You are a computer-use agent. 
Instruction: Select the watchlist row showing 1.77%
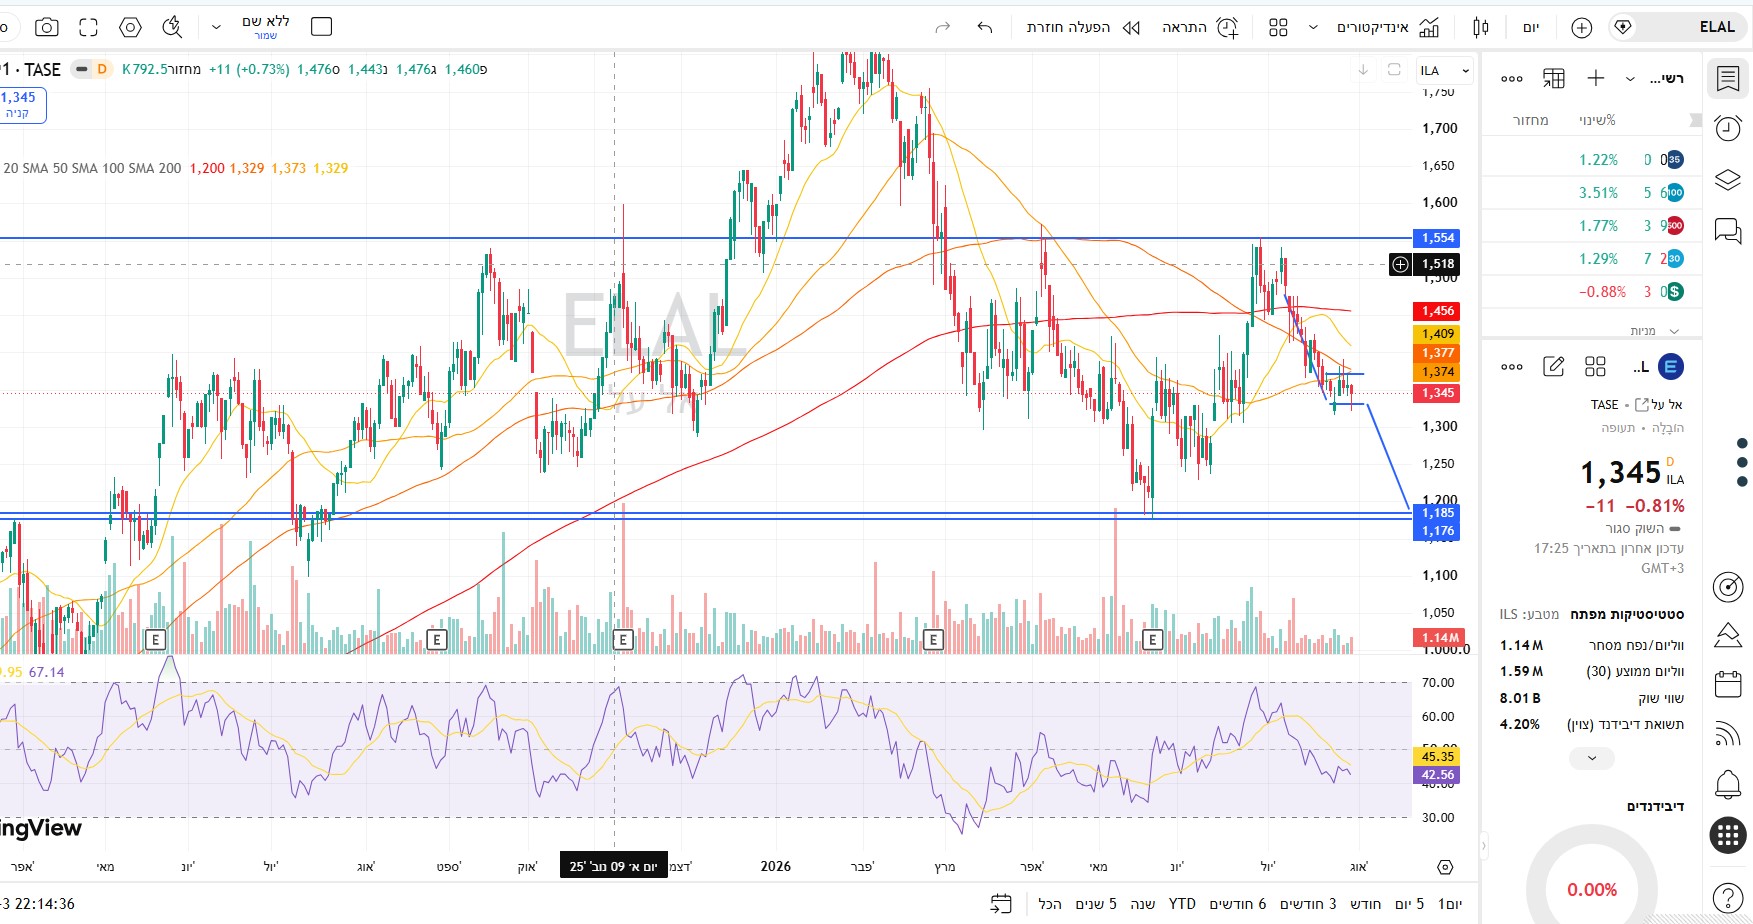tap(1591, 226)
